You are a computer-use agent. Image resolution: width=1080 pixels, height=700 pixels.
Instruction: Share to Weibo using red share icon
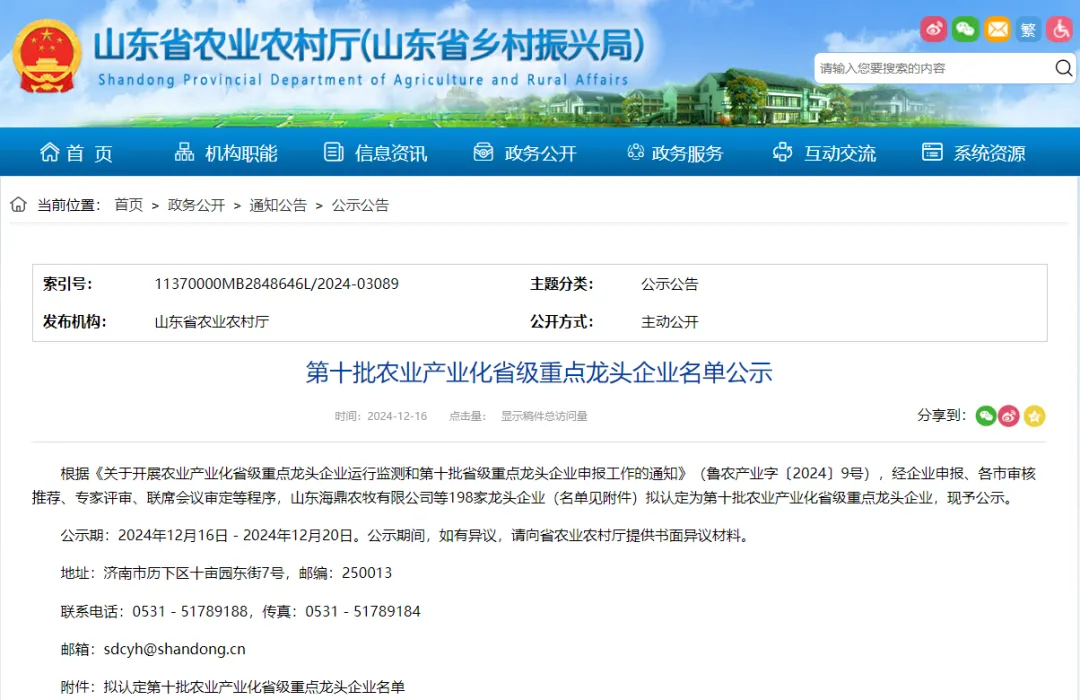tap(1009, 416)
